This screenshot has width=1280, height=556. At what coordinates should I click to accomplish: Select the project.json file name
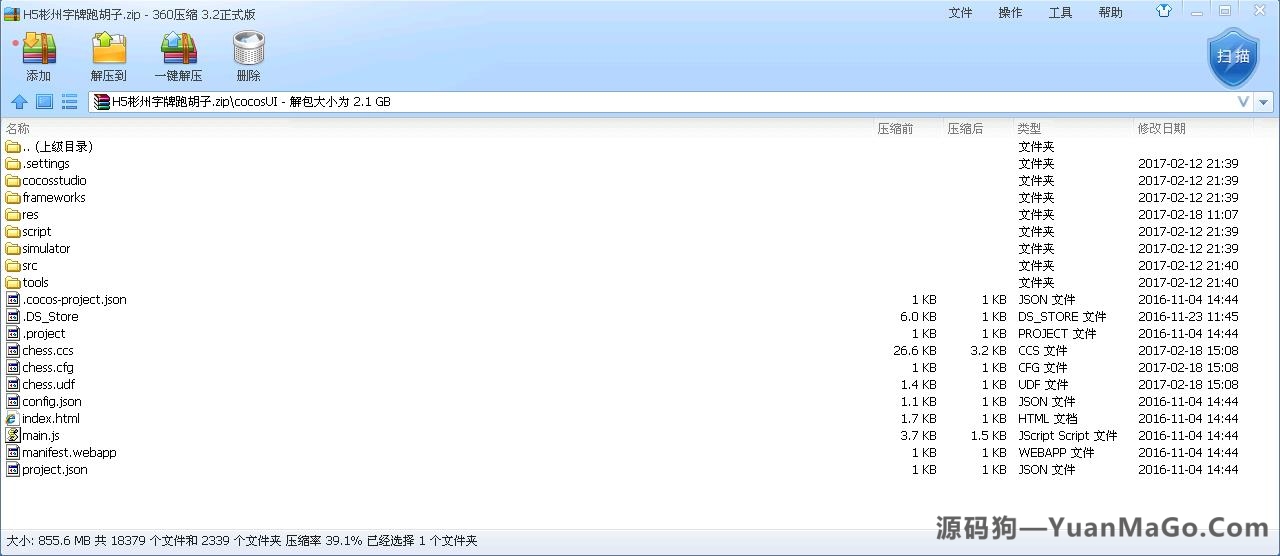click(55, 469)
